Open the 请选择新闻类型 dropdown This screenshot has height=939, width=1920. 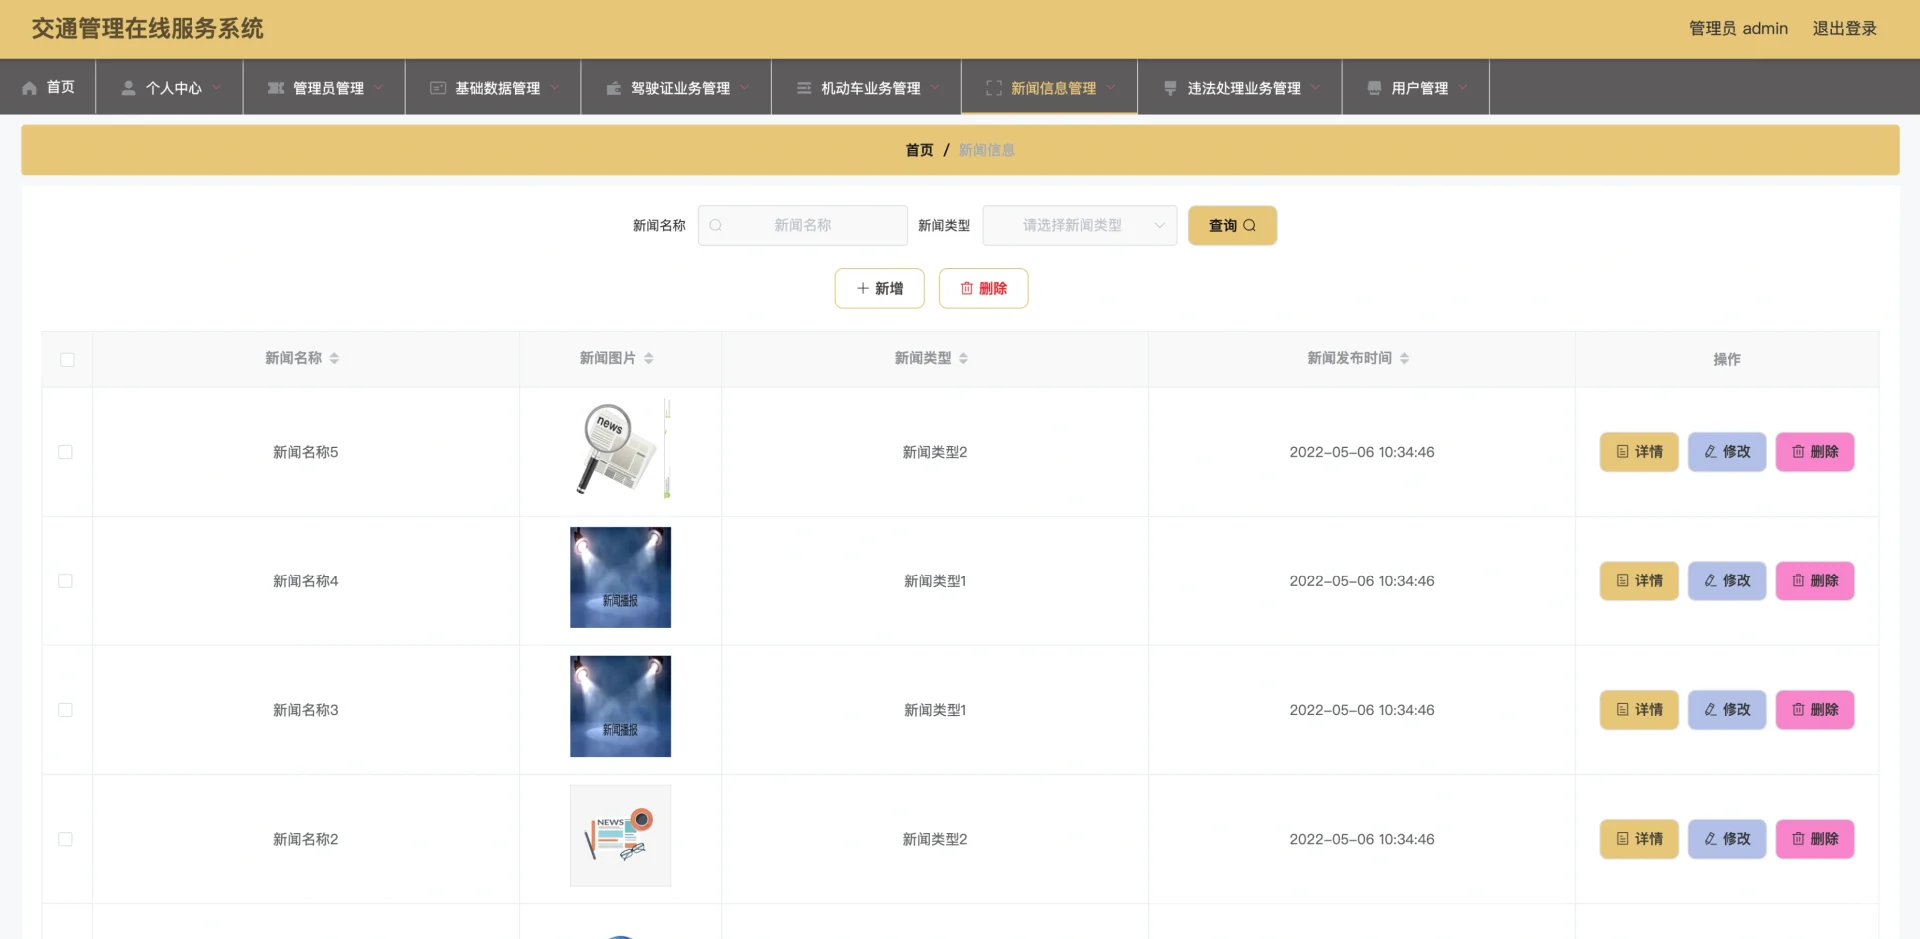click(1079, 226)
